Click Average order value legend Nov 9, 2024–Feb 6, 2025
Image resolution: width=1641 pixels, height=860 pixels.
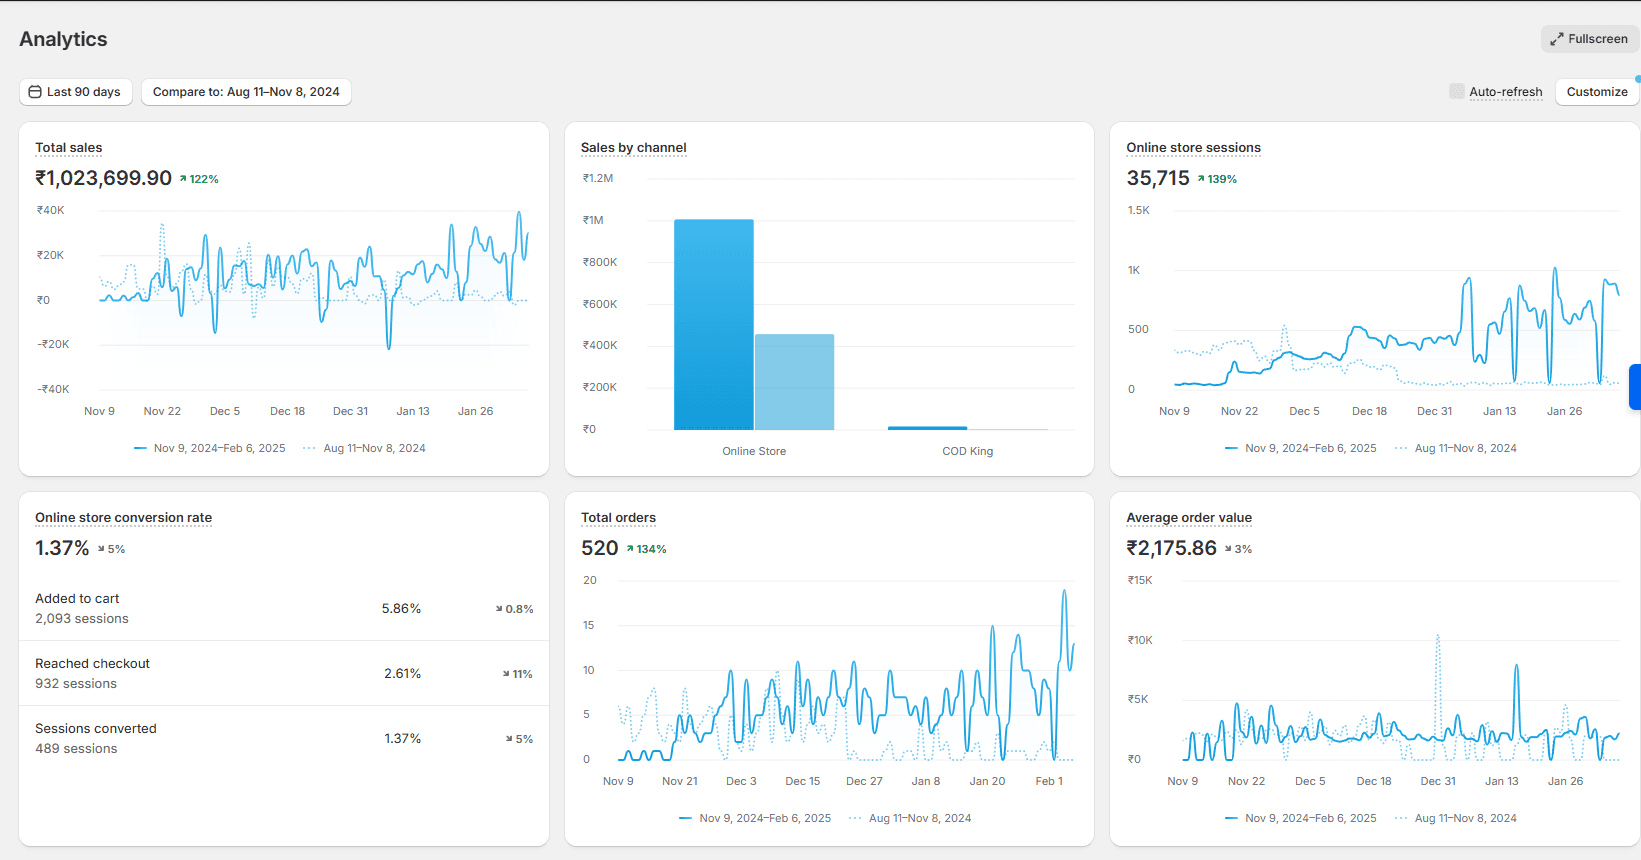click(1301, 819)
